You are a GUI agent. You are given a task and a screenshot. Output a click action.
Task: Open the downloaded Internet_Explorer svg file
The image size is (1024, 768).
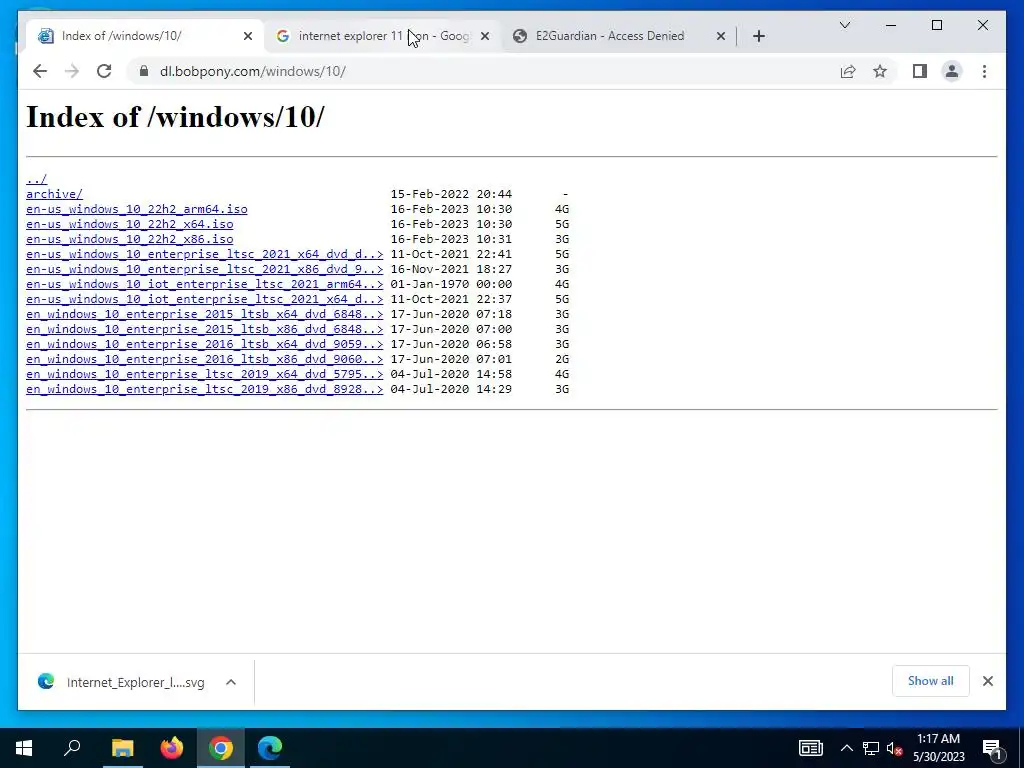tap(121, 682)
